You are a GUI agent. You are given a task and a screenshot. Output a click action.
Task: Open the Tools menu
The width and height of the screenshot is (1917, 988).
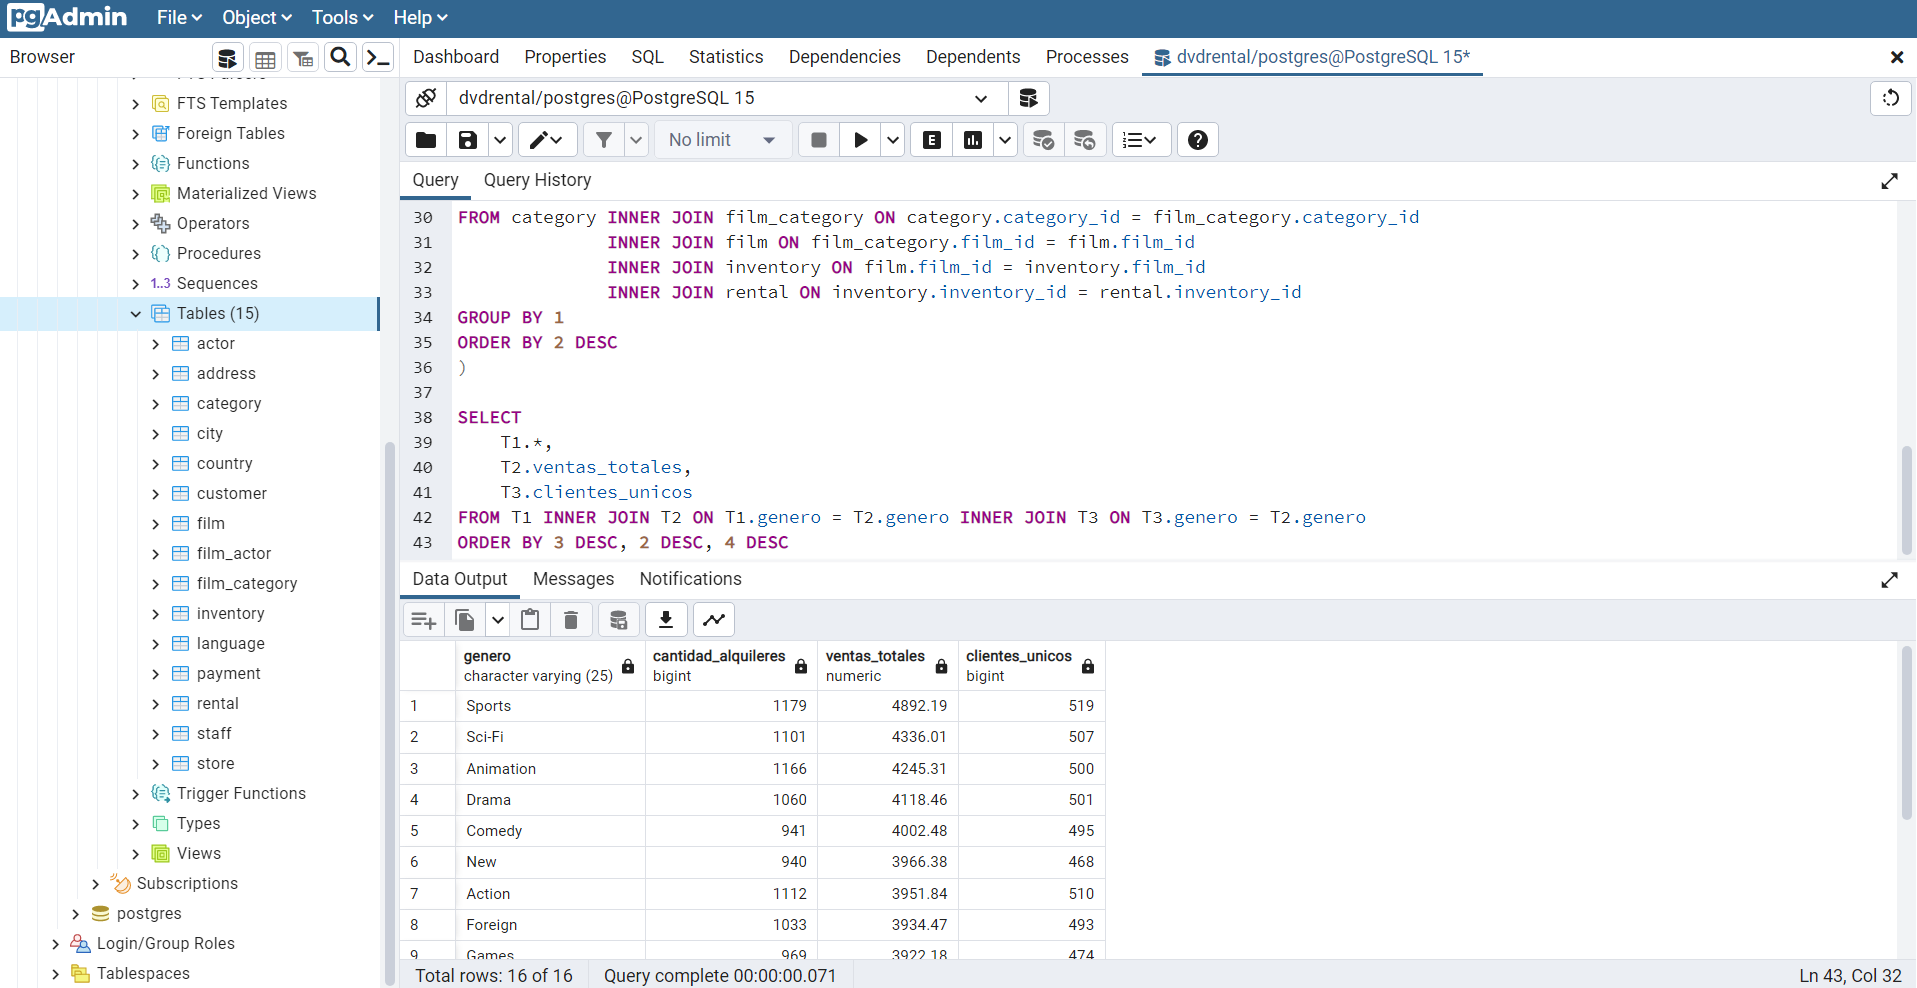(340, 17)
